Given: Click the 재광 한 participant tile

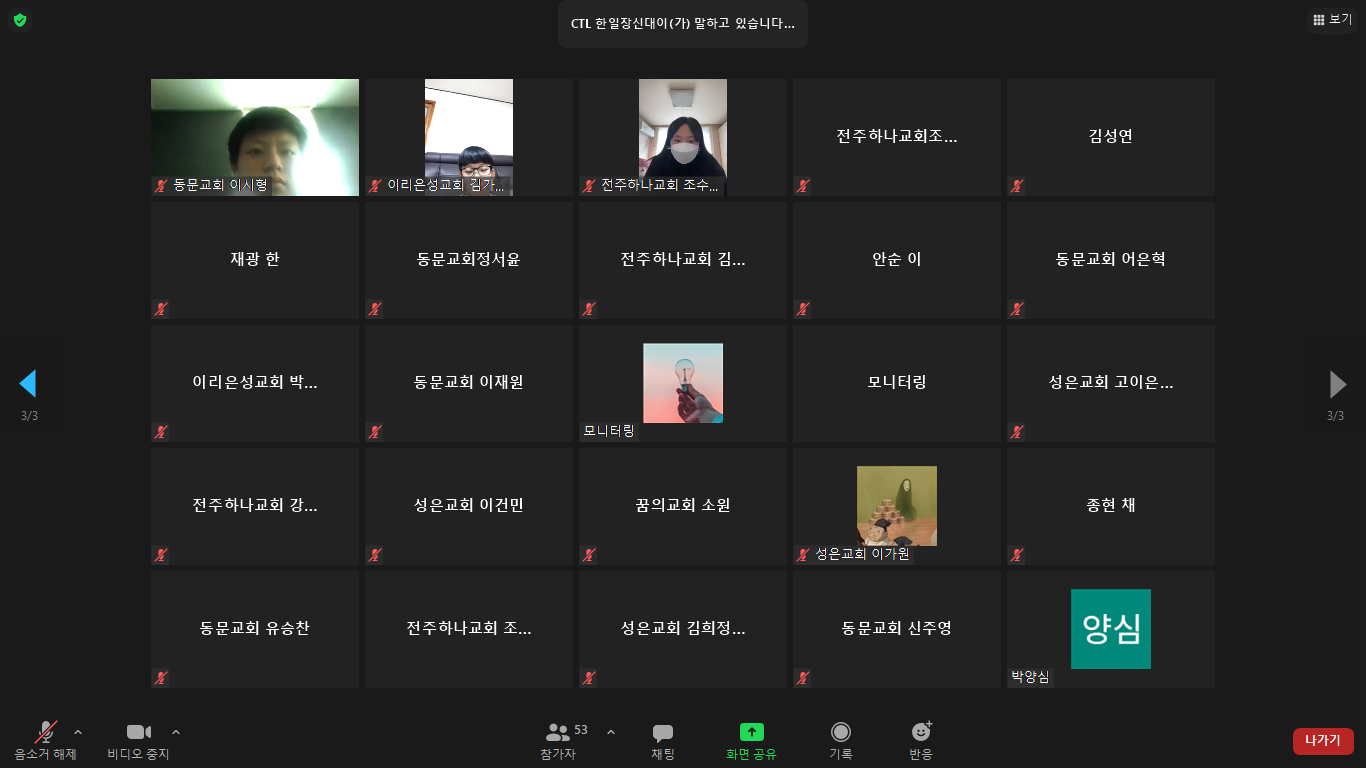Looking at the screenshot, I should coord(255,260).
